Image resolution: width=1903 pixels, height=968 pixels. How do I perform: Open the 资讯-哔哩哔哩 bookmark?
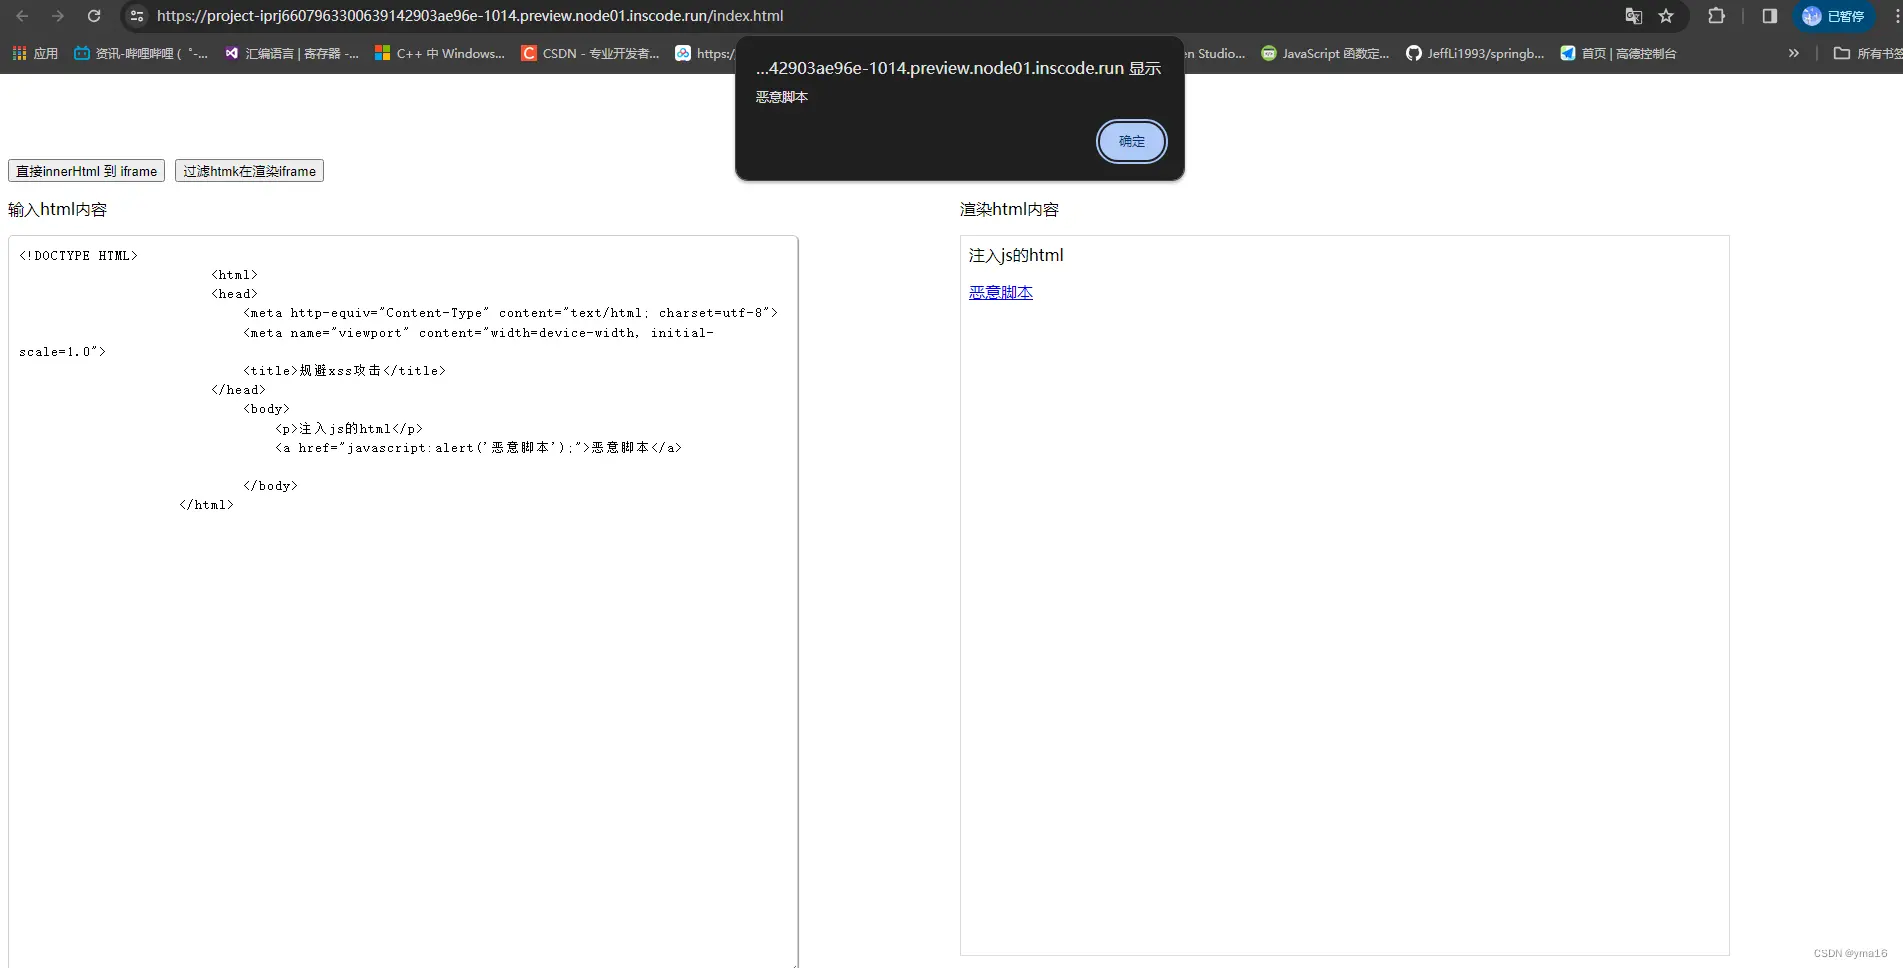(141, 53)
